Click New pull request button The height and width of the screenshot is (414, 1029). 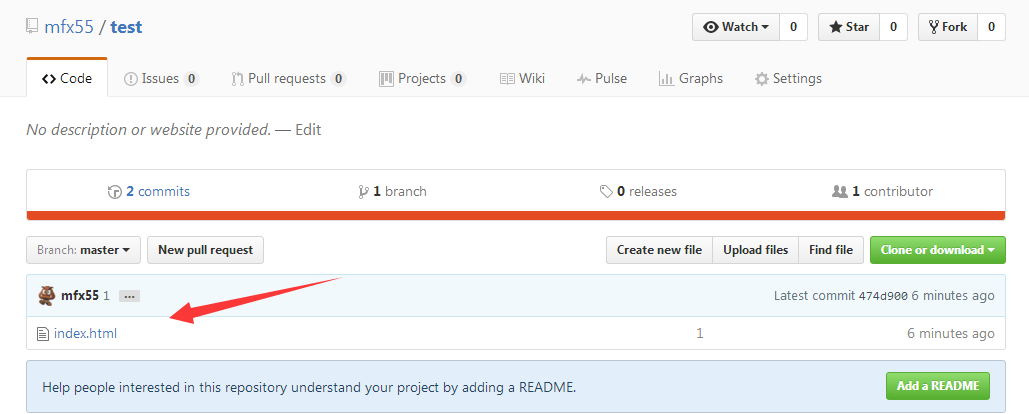click(x=205, y=250)
